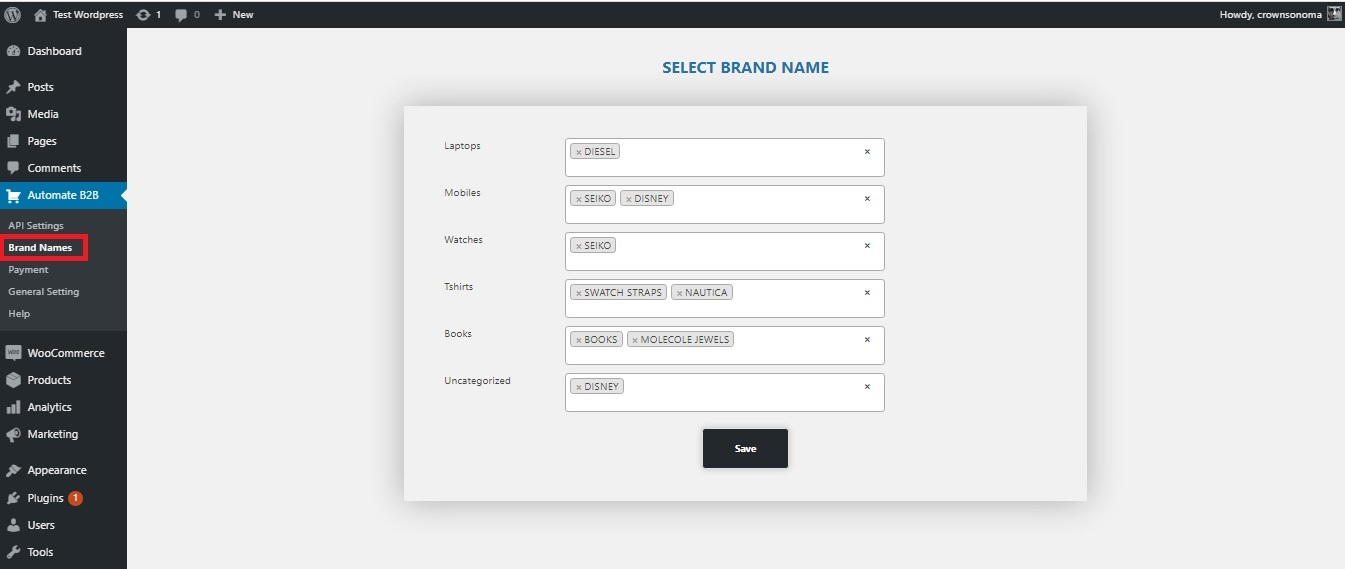Click the WordPress logo icon

tap(13, 14)
